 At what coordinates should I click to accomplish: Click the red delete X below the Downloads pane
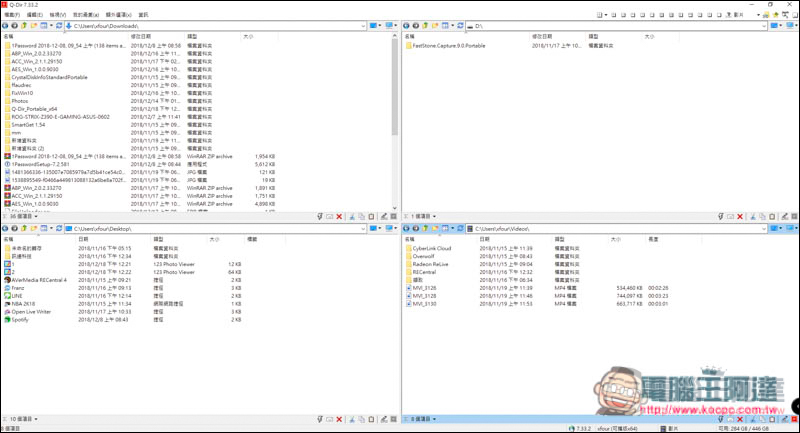click(x=340, y=216)
